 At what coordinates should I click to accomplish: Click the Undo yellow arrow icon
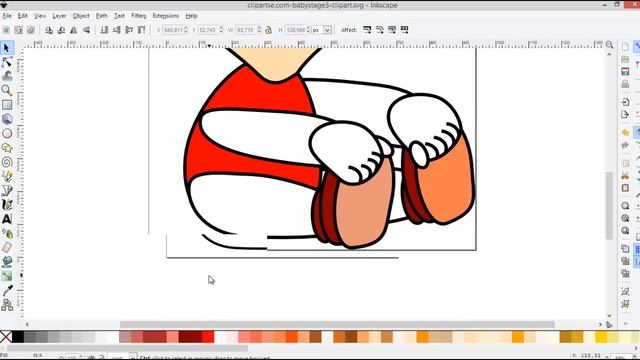(625, 133)
